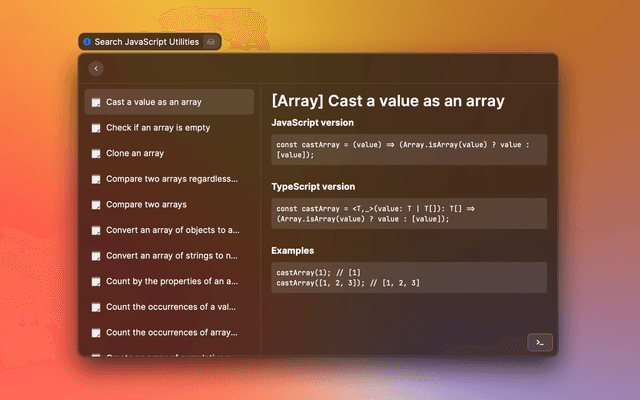Select Count by the properties entry
This screenshot has width=640, height=400.
pyautogui.click(x=172, y=281)
